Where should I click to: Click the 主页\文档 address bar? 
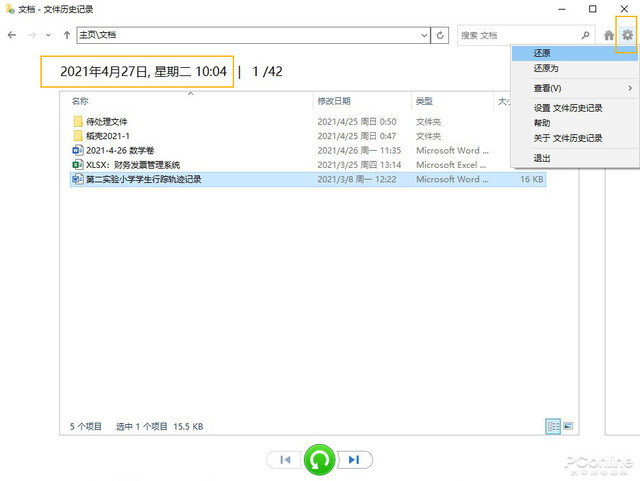click(253, 35)
